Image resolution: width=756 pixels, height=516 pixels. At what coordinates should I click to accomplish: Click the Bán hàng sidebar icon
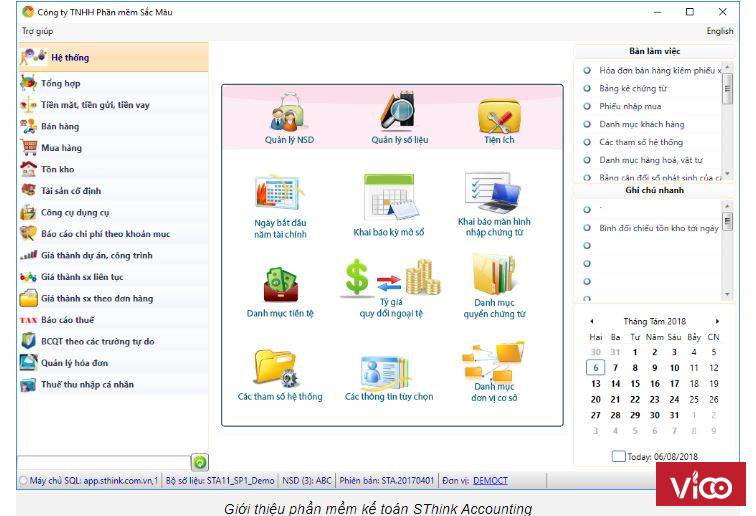pos(28,126)
